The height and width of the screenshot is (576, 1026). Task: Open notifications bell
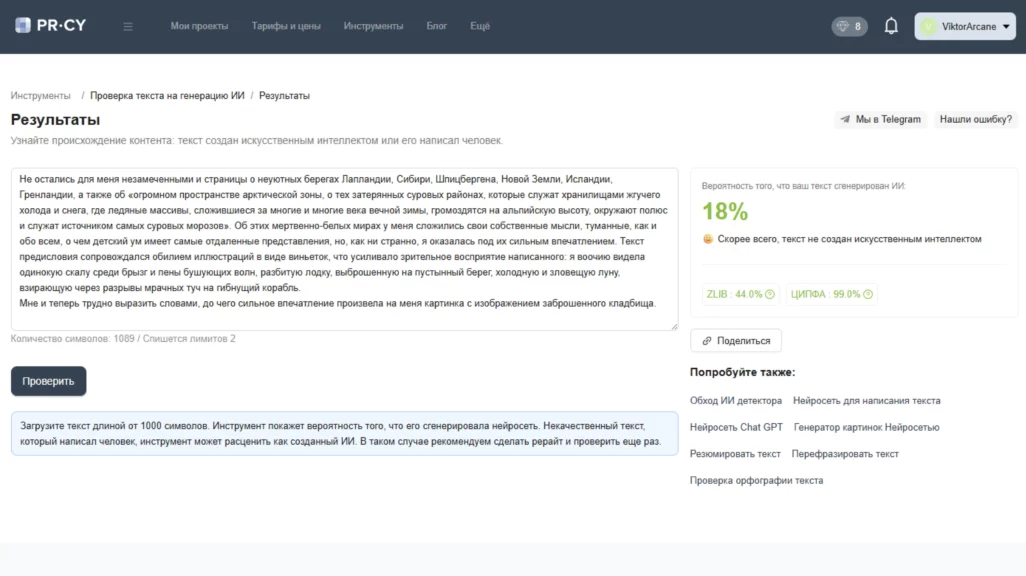[891, 26]
